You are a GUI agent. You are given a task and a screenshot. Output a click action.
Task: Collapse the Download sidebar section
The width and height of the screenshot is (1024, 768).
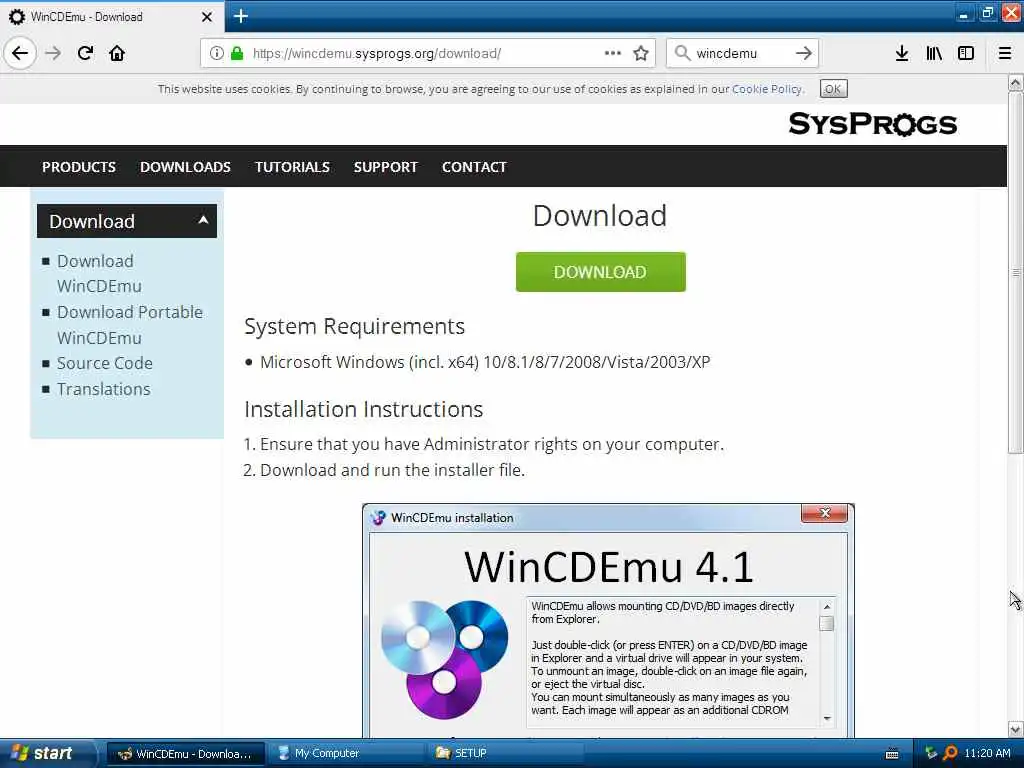coord(127,221)
